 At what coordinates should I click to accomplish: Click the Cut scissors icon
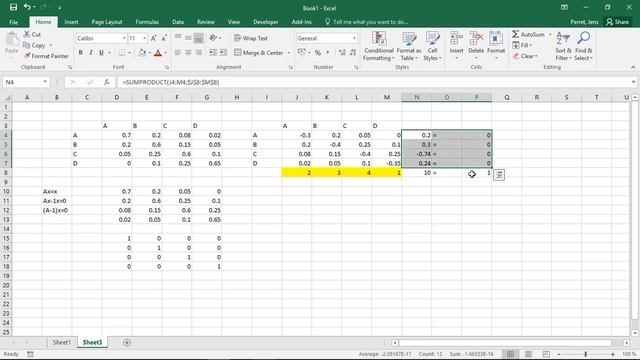[x=27, y=34]
